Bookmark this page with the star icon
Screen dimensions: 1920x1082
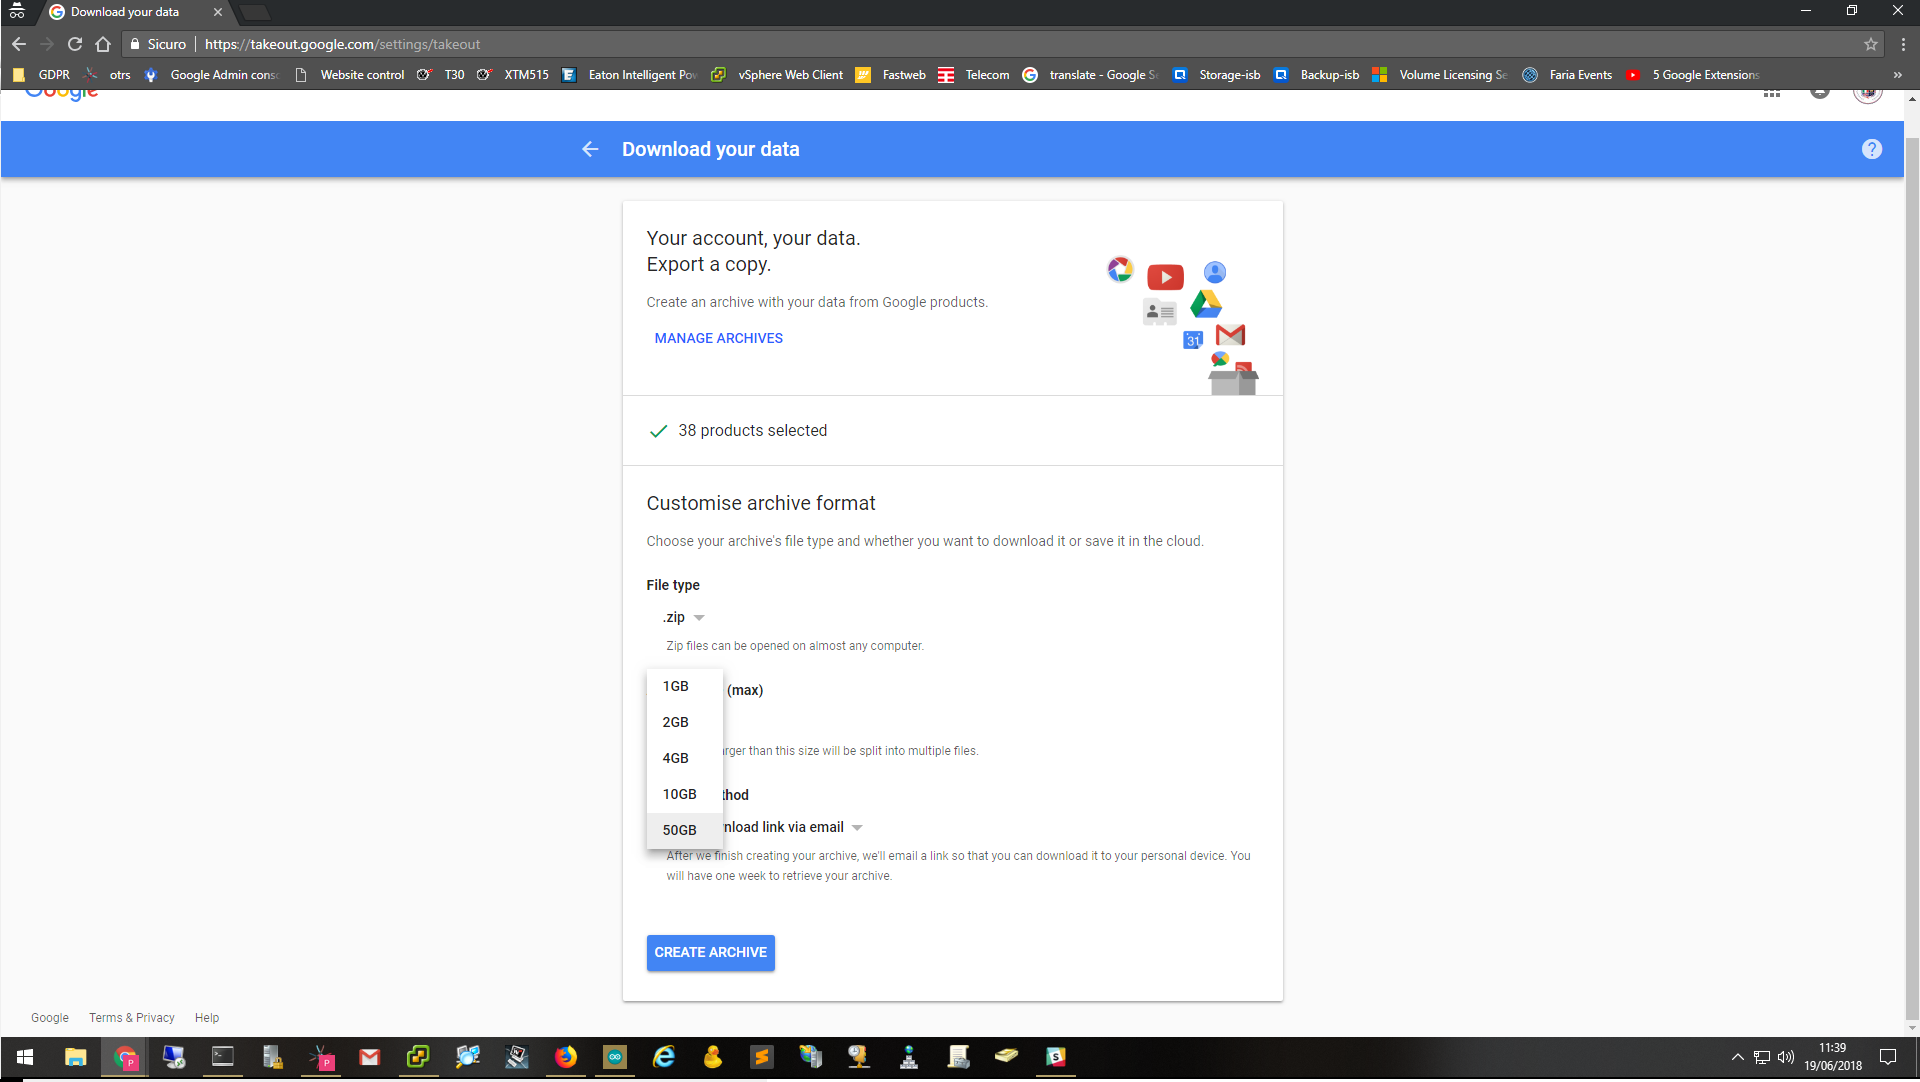(x=1871, y=44)
